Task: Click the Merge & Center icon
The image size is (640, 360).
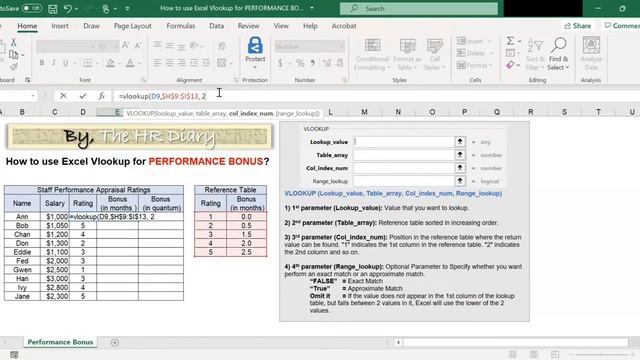Action: pos(221,63)
